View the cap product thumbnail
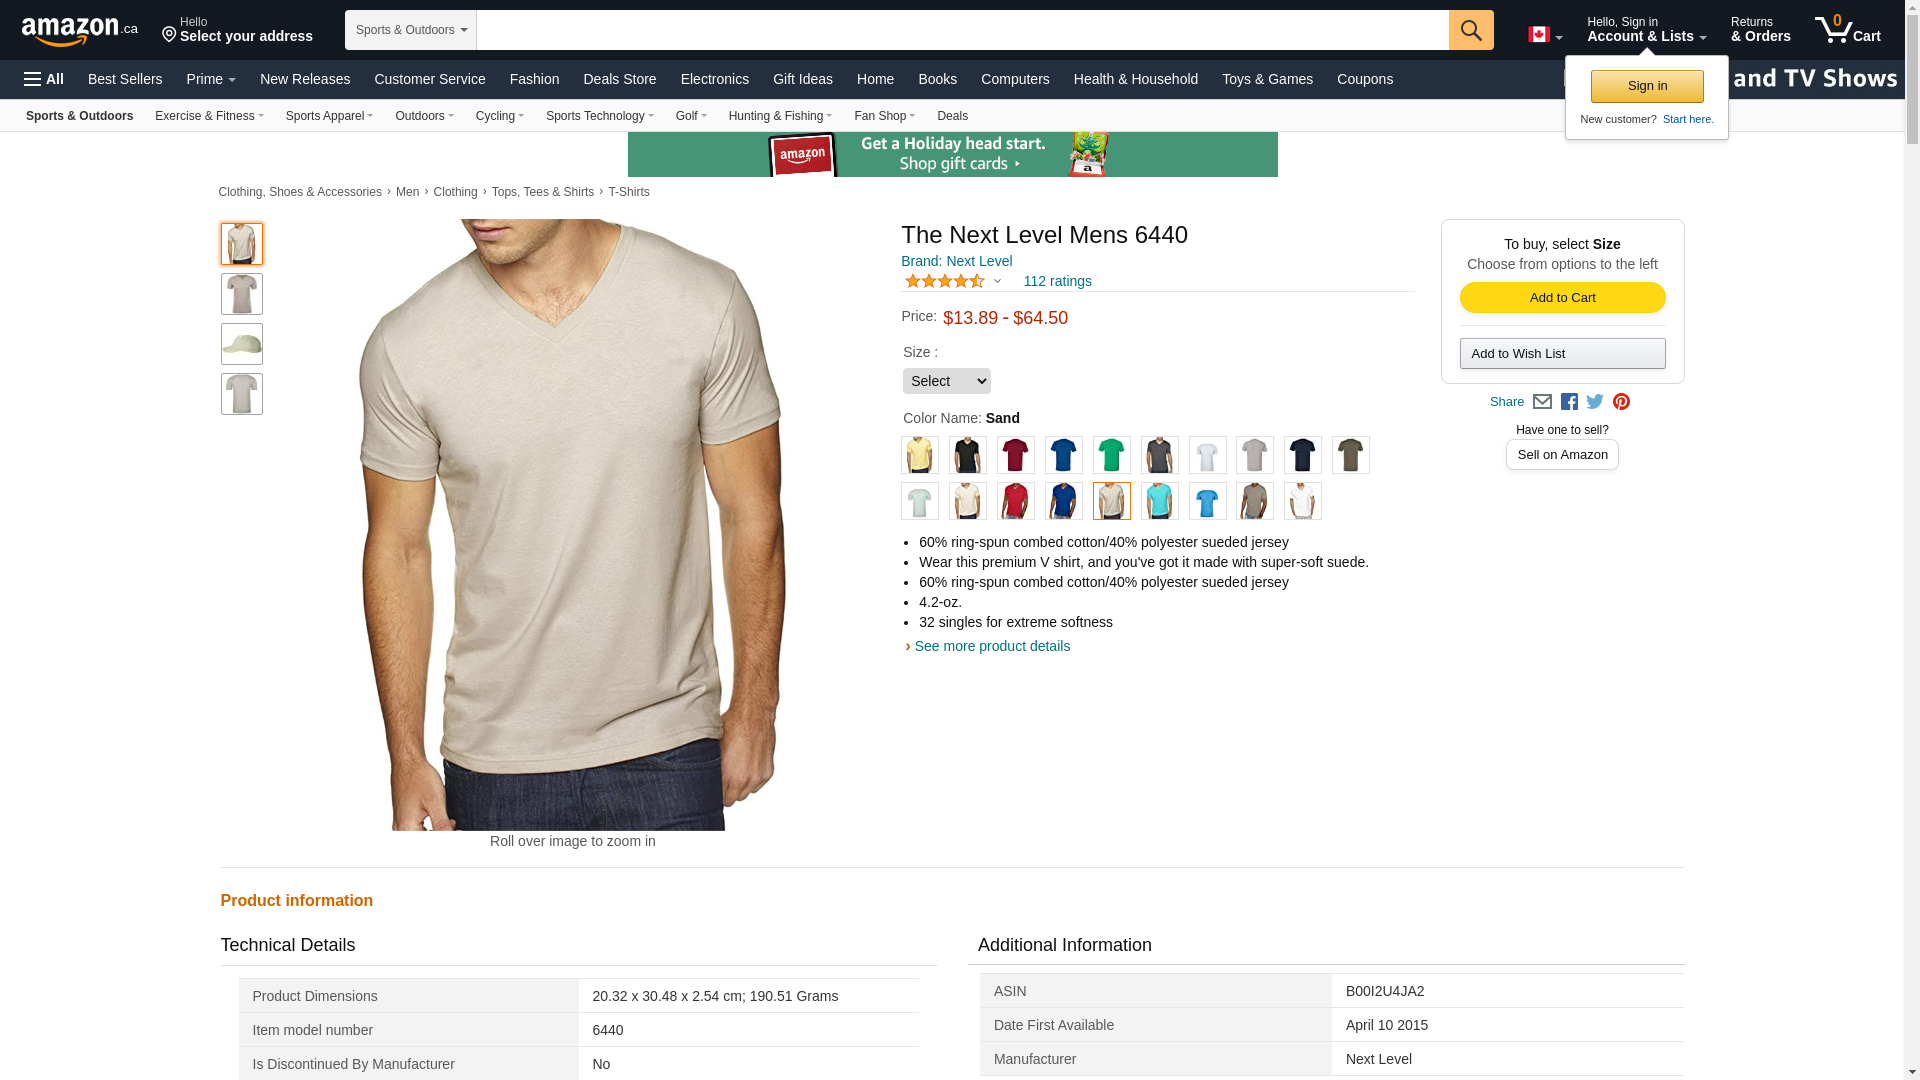The image size is (1920, 1080). coord(242,344)
